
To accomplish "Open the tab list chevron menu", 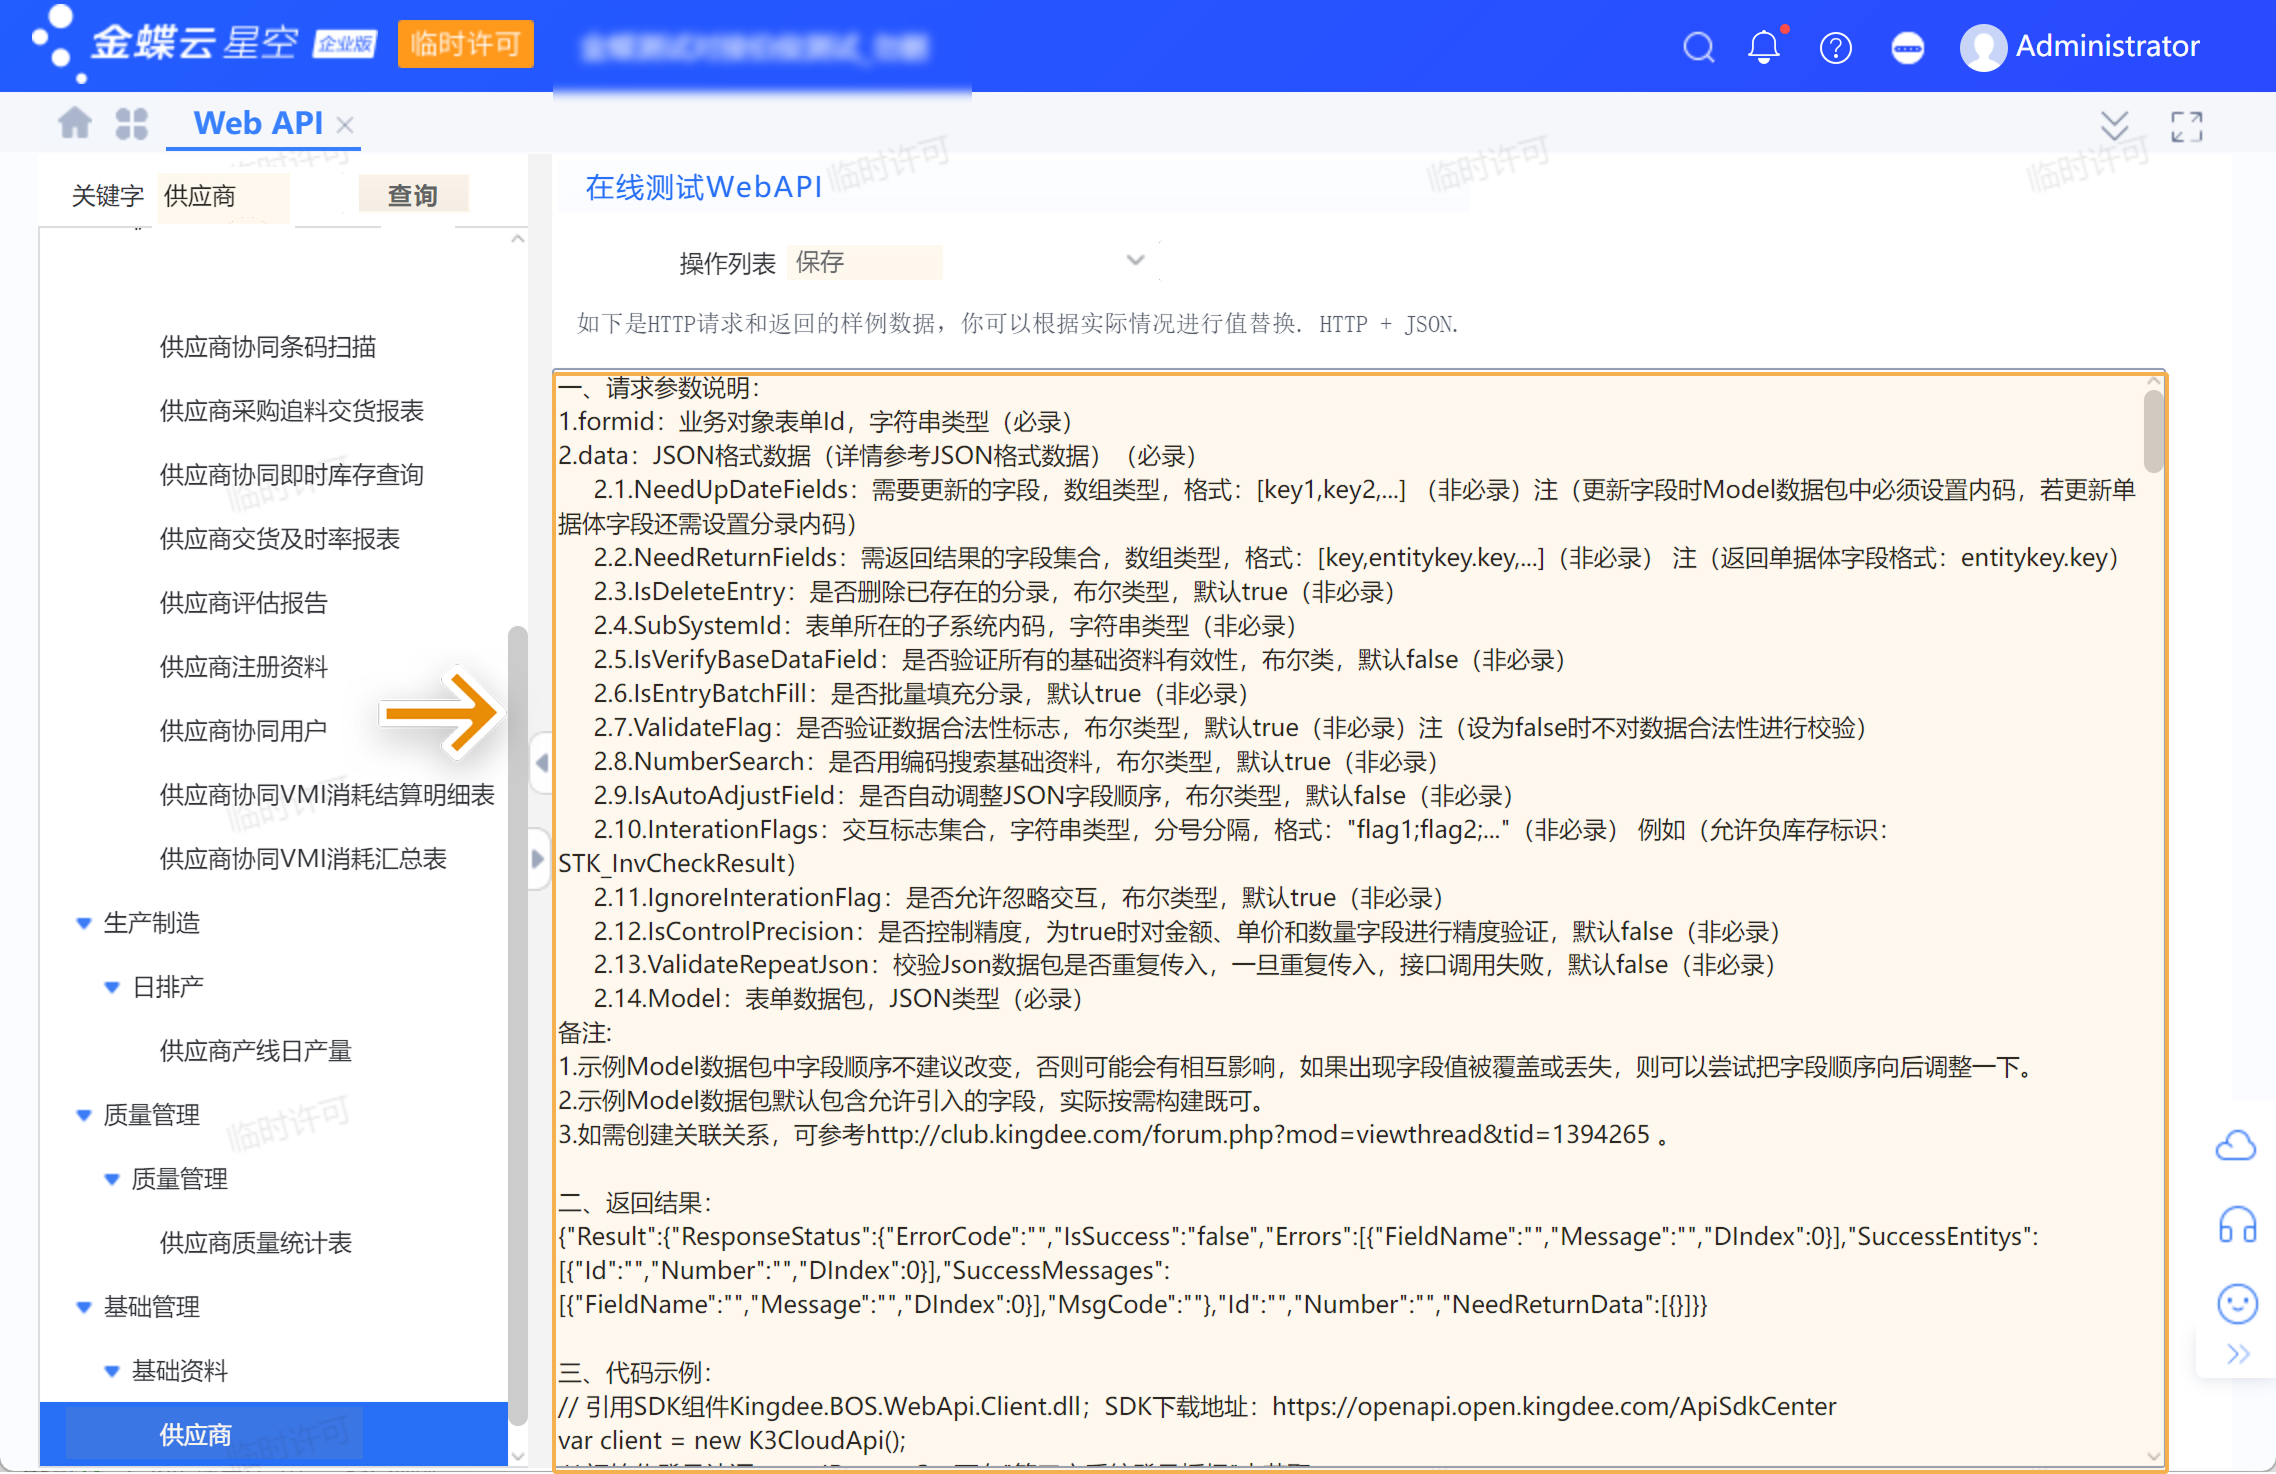I will (x=2114, y=126).
